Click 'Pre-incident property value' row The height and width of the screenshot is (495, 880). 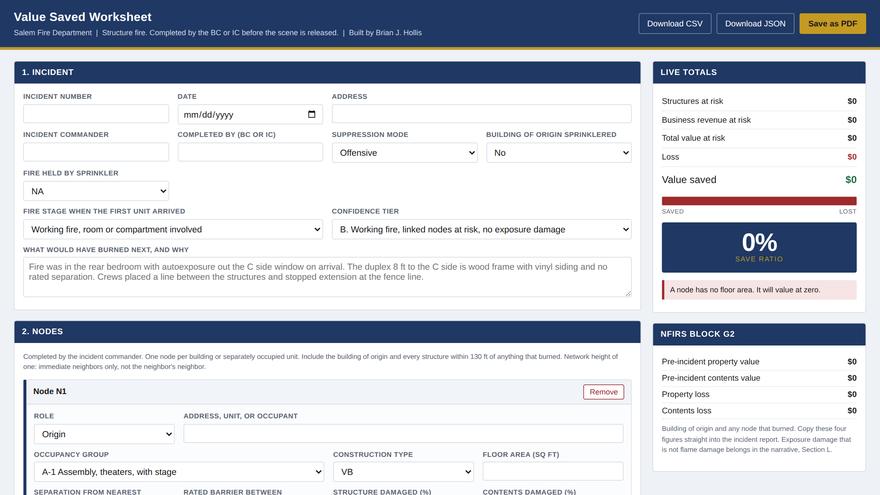759,361
